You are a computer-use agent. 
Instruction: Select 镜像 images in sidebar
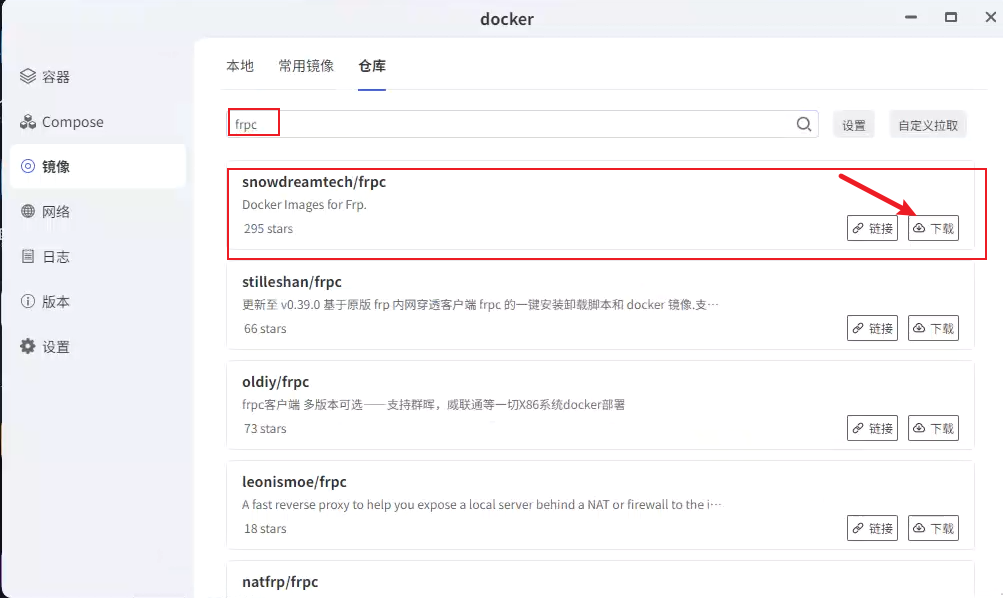56,167
